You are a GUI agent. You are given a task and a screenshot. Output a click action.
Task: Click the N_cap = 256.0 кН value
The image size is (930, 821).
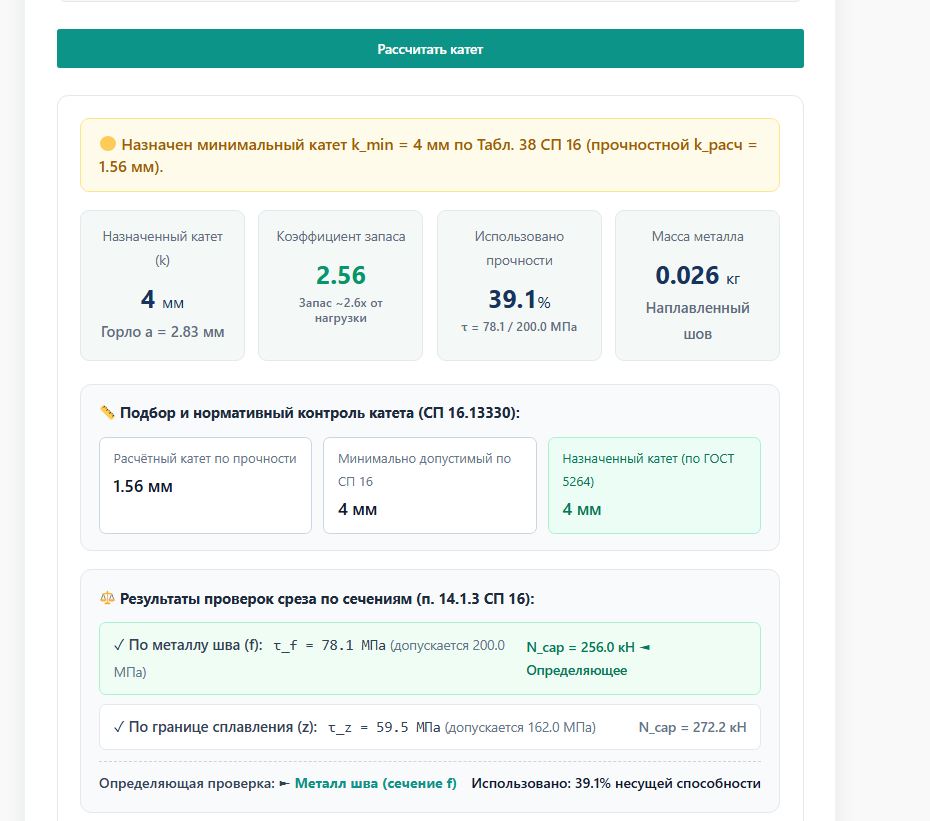coord(580,647)
